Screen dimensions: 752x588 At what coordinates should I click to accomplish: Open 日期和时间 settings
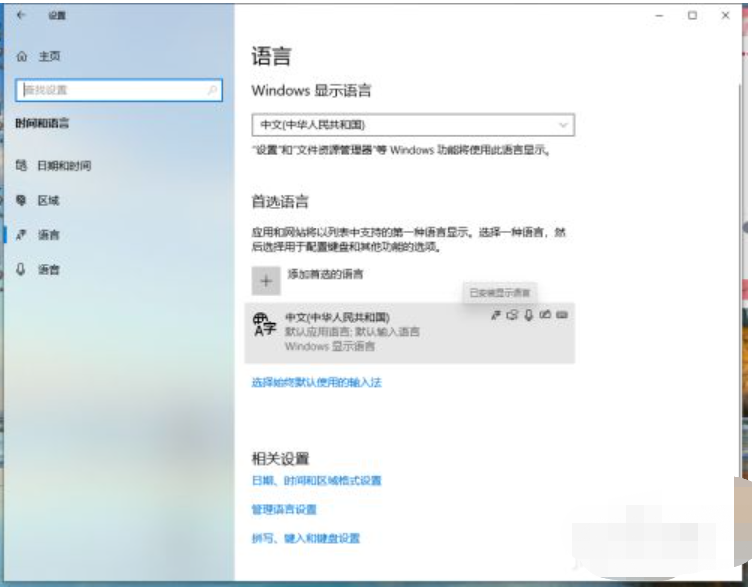tap(54, 166)
